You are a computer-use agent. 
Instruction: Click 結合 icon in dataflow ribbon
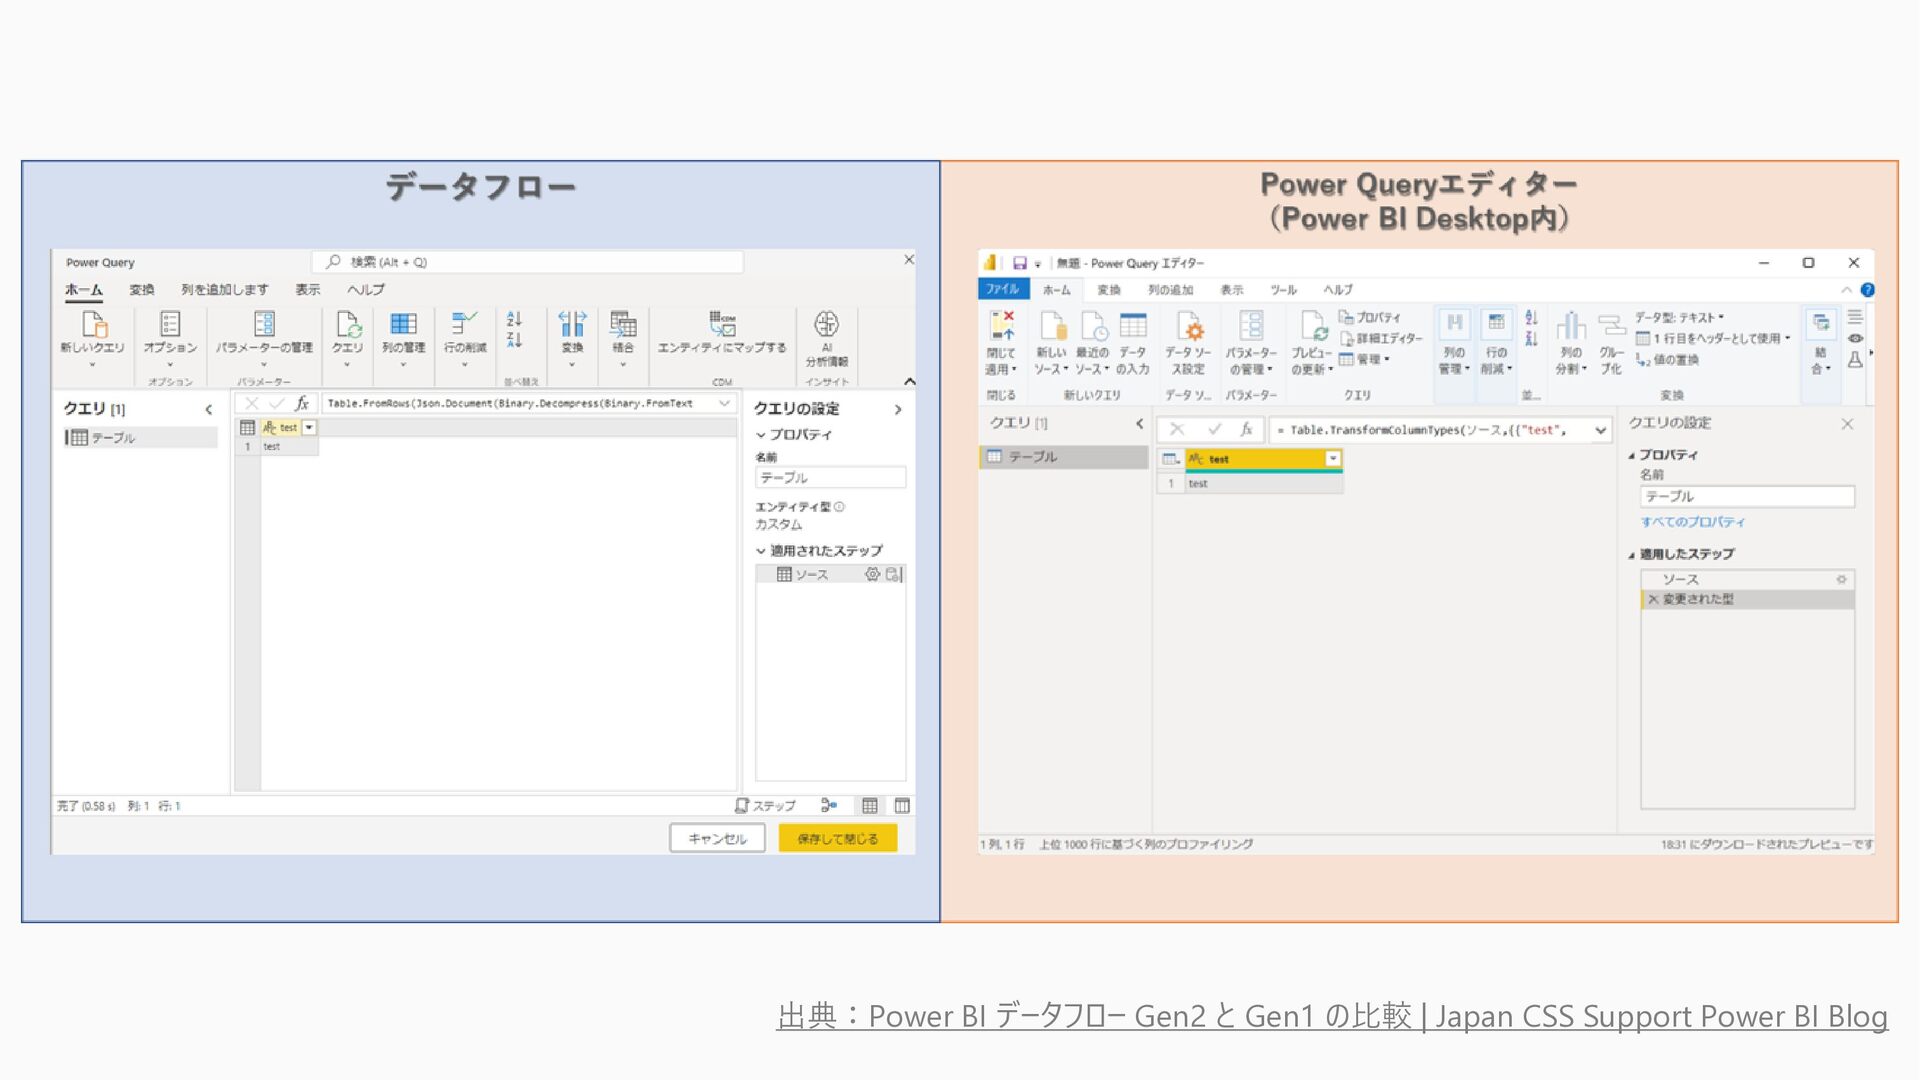(623, 324)
